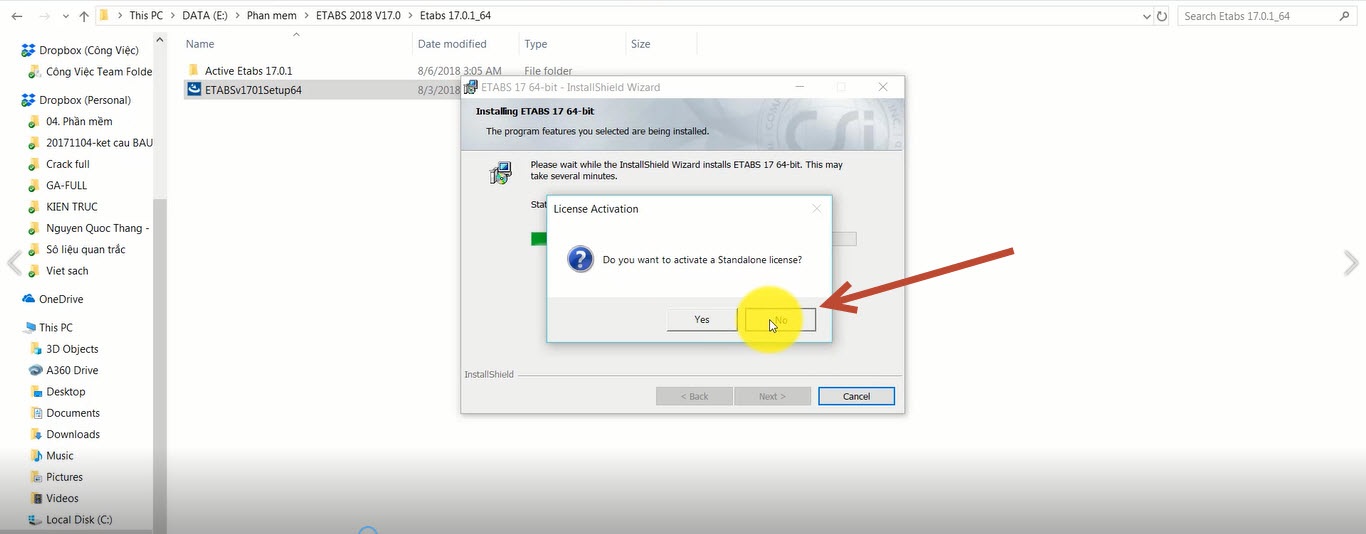Close the InstallShield Wizard window

coord(883,87)
